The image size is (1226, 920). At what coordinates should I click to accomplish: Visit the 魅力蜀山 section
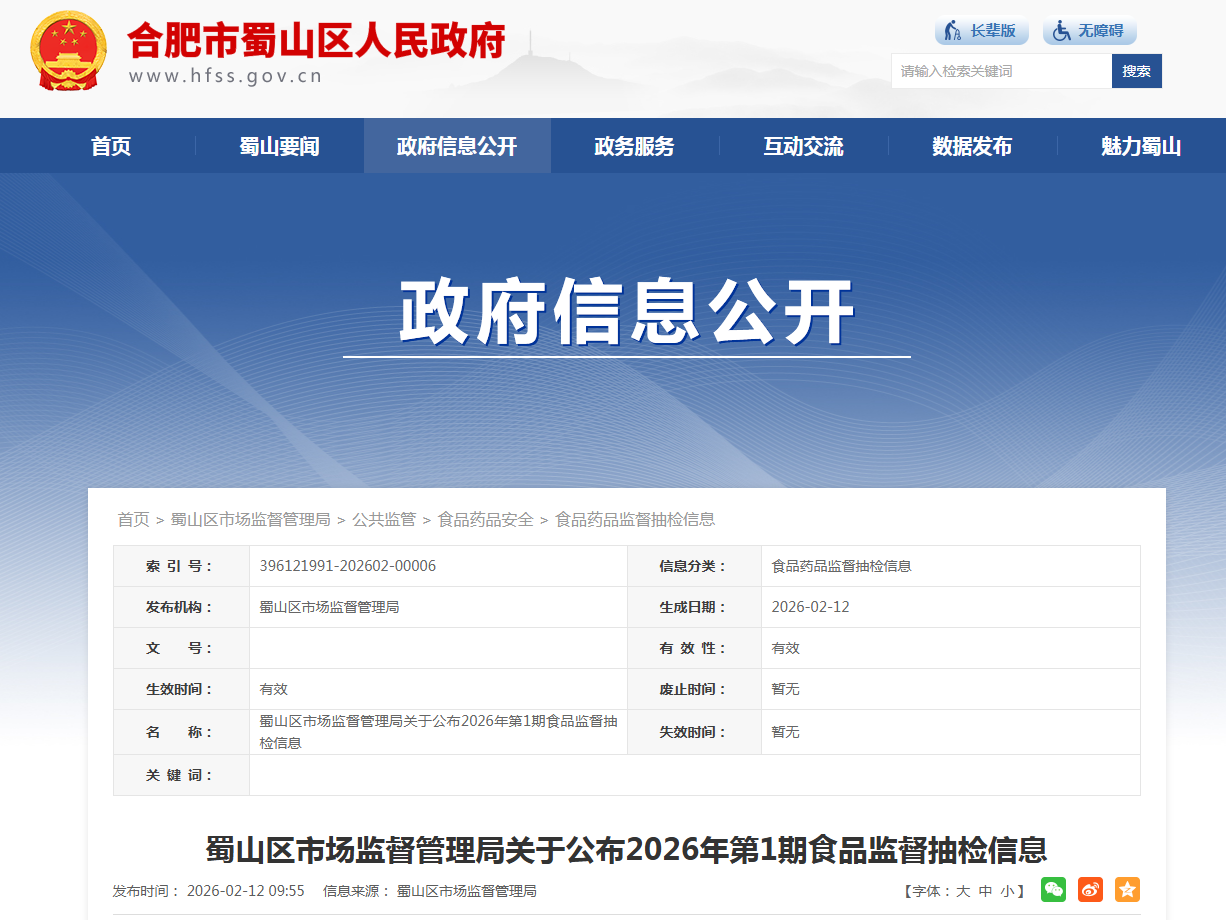(1141, 146)
